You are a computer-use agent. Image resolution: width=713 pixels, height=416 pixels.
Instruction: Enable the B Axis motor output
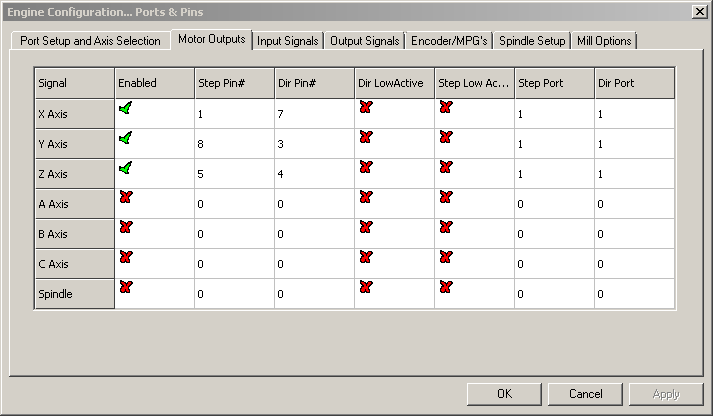[125, 228]
